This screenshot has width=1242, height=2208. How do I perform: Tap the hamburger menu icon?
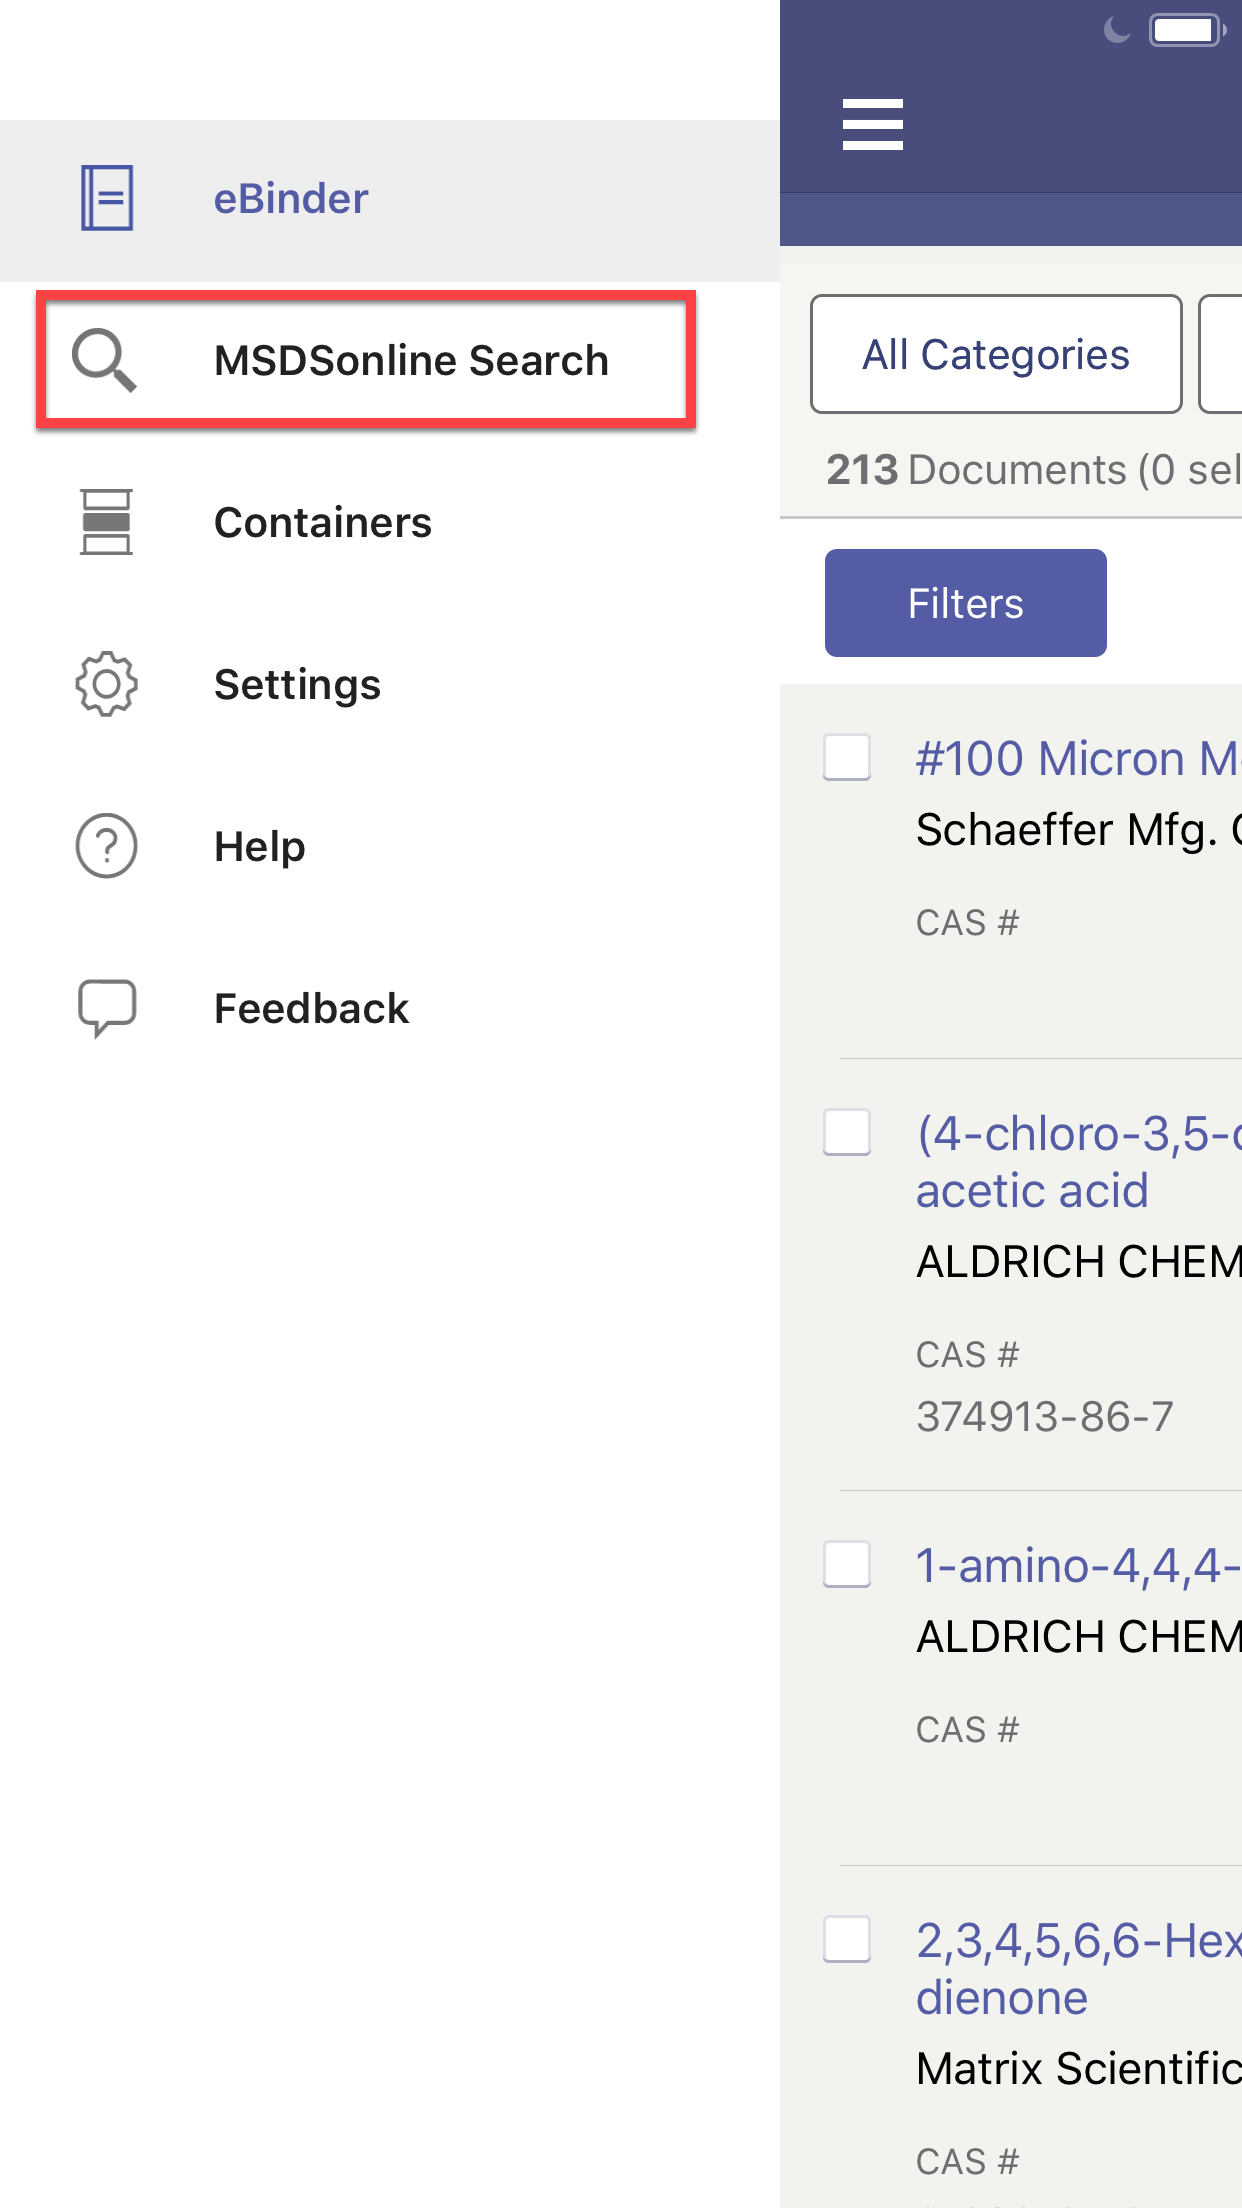(872, 124)
